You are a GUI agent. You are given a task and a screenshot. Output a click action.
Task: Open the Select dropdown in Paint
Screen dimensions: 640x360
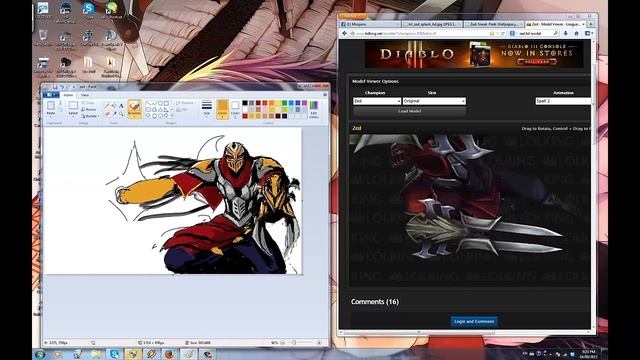point(73,116)
